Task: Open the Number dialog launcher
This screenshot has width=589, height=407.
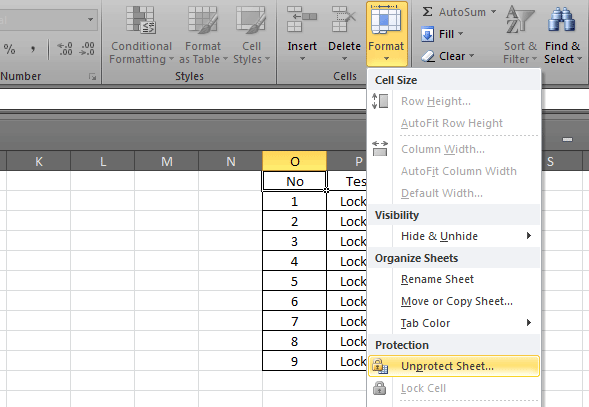Action: coord(92,77)
